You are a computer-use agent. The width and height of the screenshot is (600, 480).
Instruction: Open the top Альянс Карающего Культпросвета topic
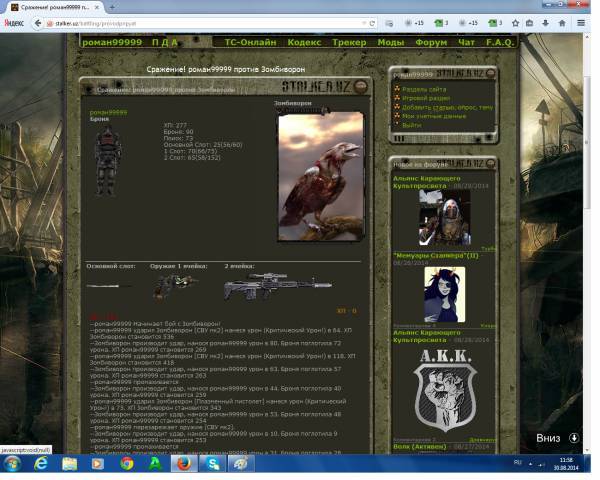427,182
